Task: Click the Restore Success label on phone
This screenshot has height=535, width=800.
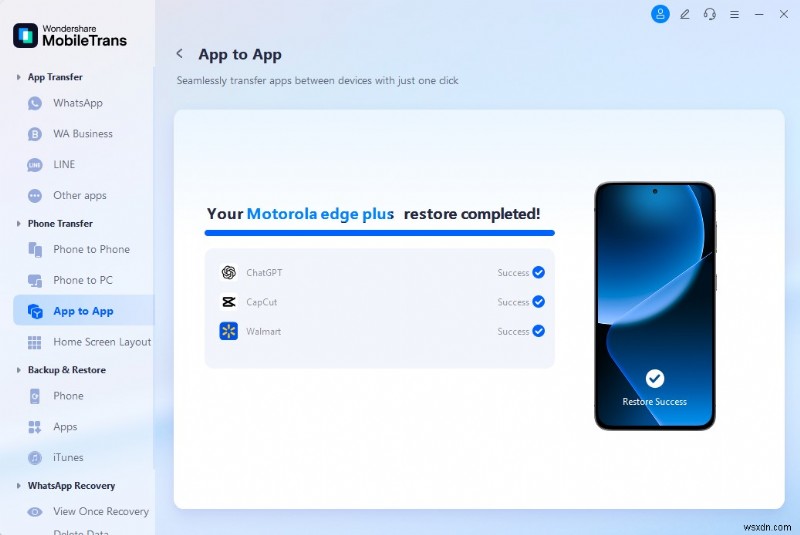Action: [x=655, y=402]
